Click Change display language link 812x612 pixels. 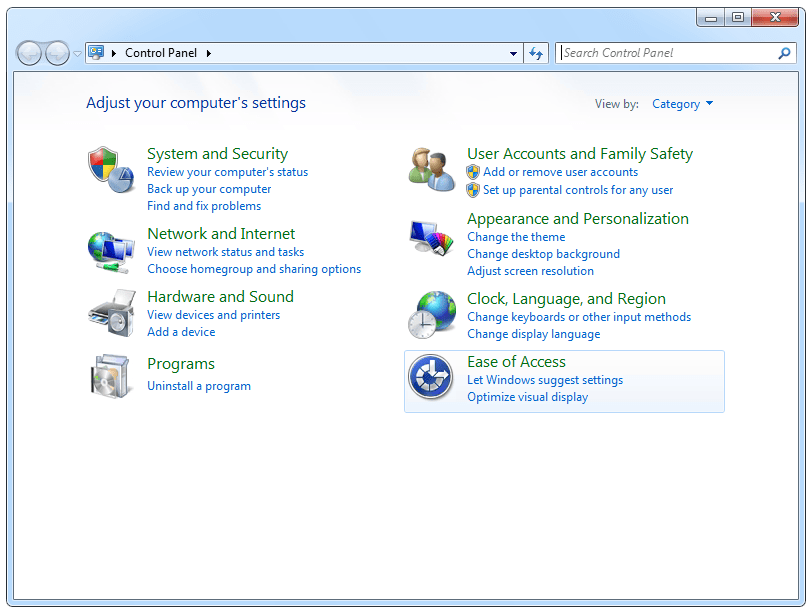(533, 334)
